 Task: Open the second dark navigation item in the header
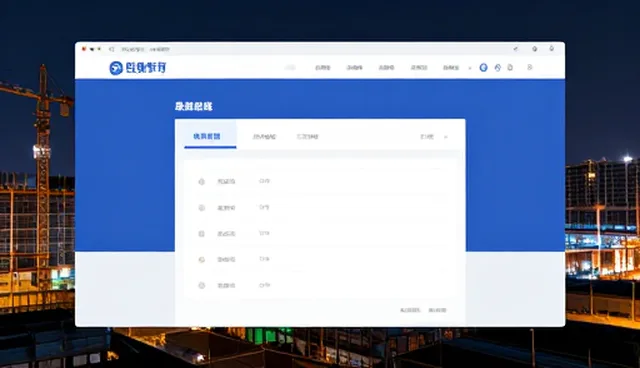[x=354, y=68]
